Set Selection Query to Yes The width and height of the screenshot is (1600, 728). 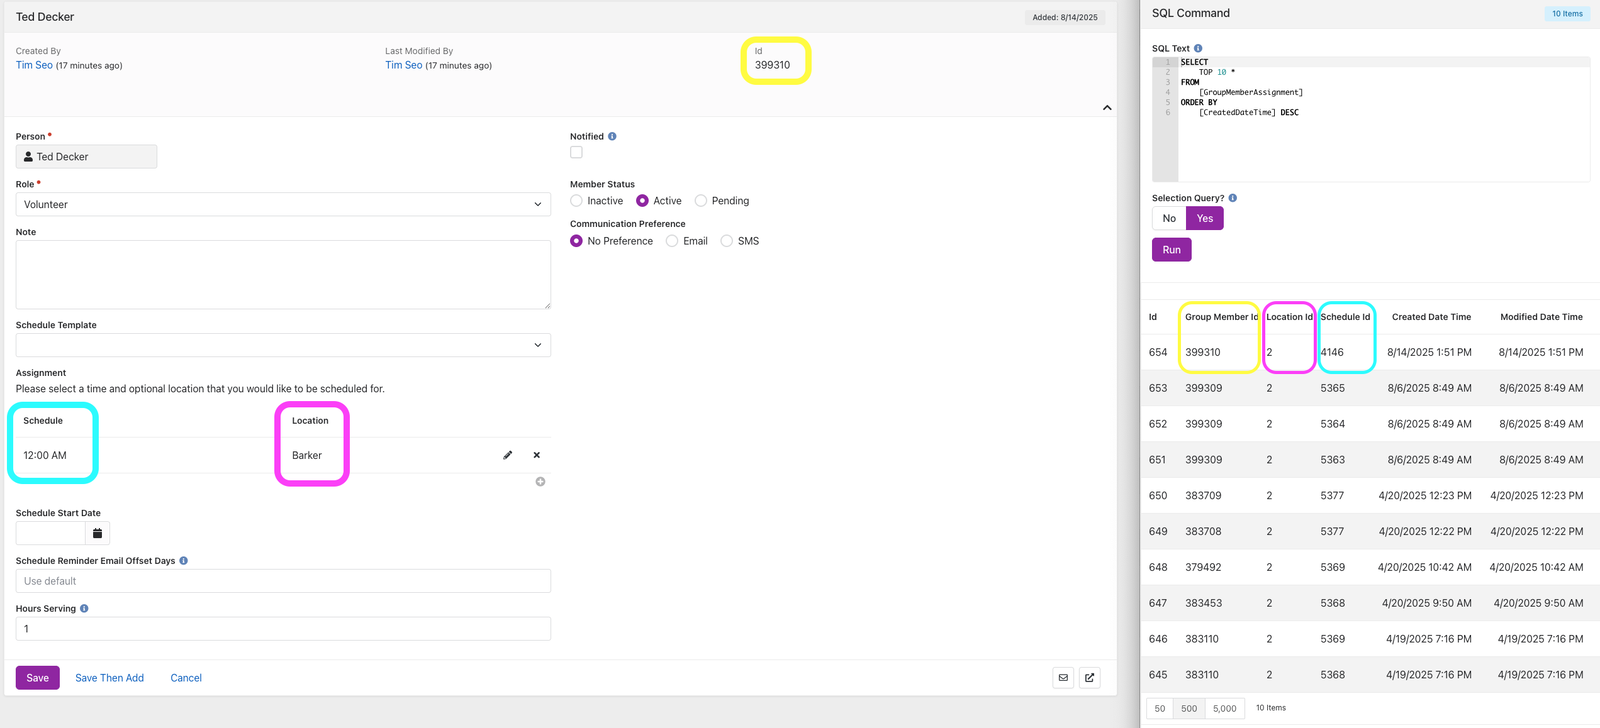[x=1205, y=218]
